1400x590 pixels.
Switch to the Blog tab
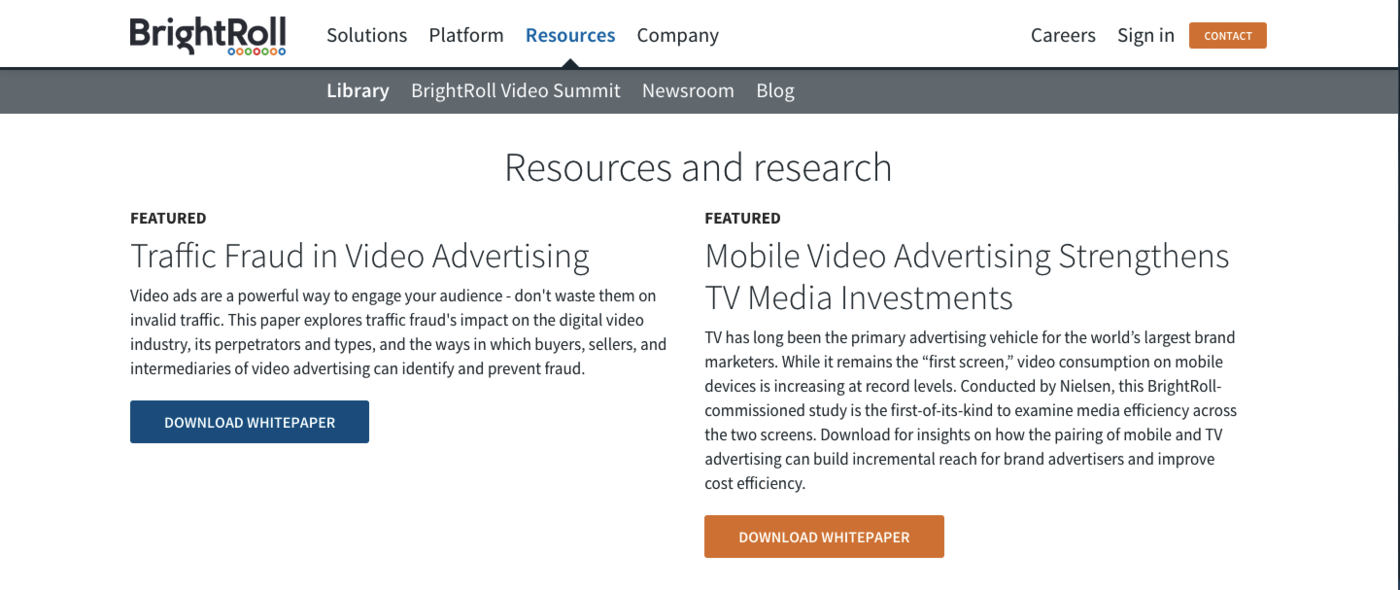(775, 90)
